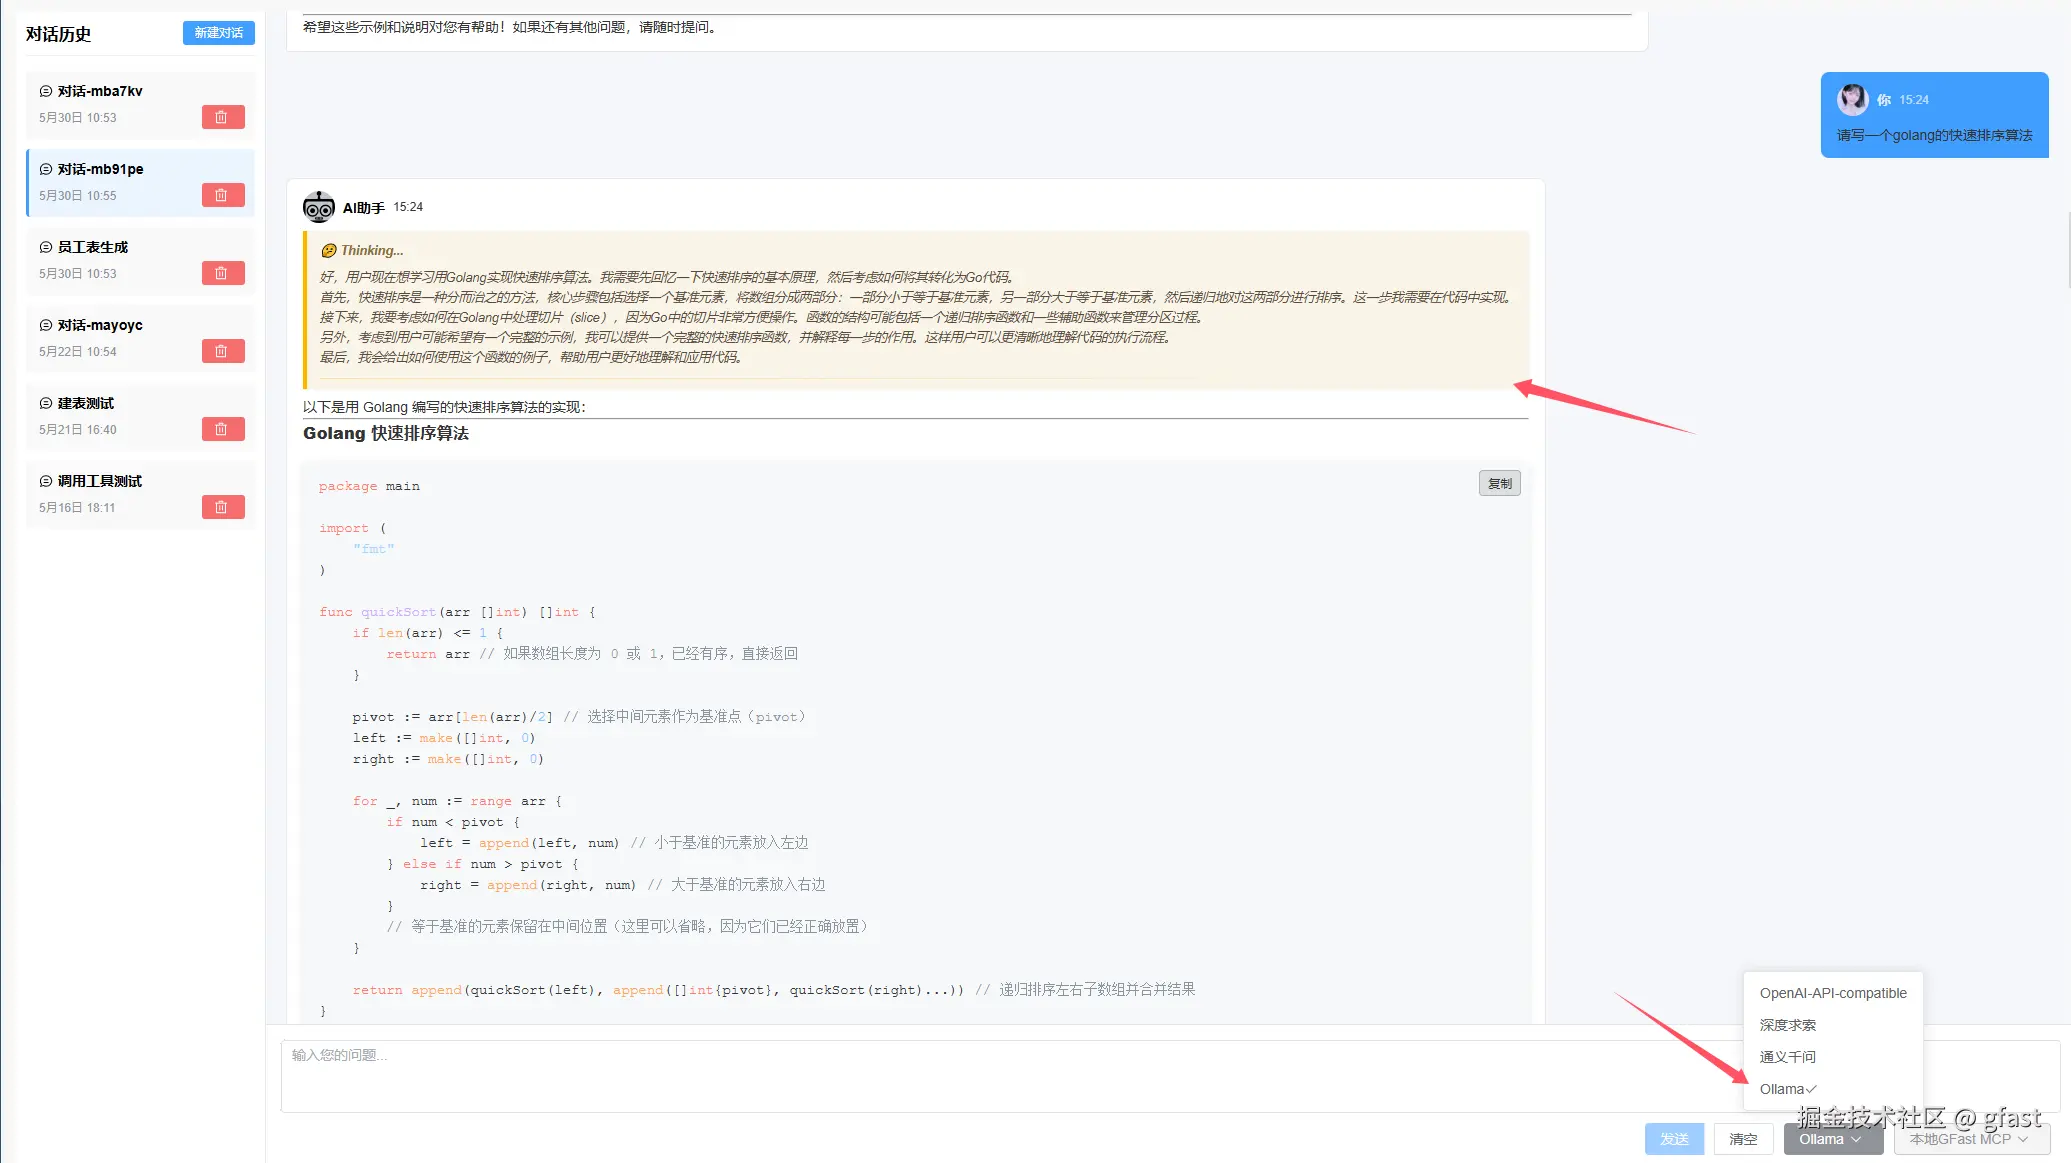
Task: Select 通义千问 in the model menu
Action: 1788,1057
